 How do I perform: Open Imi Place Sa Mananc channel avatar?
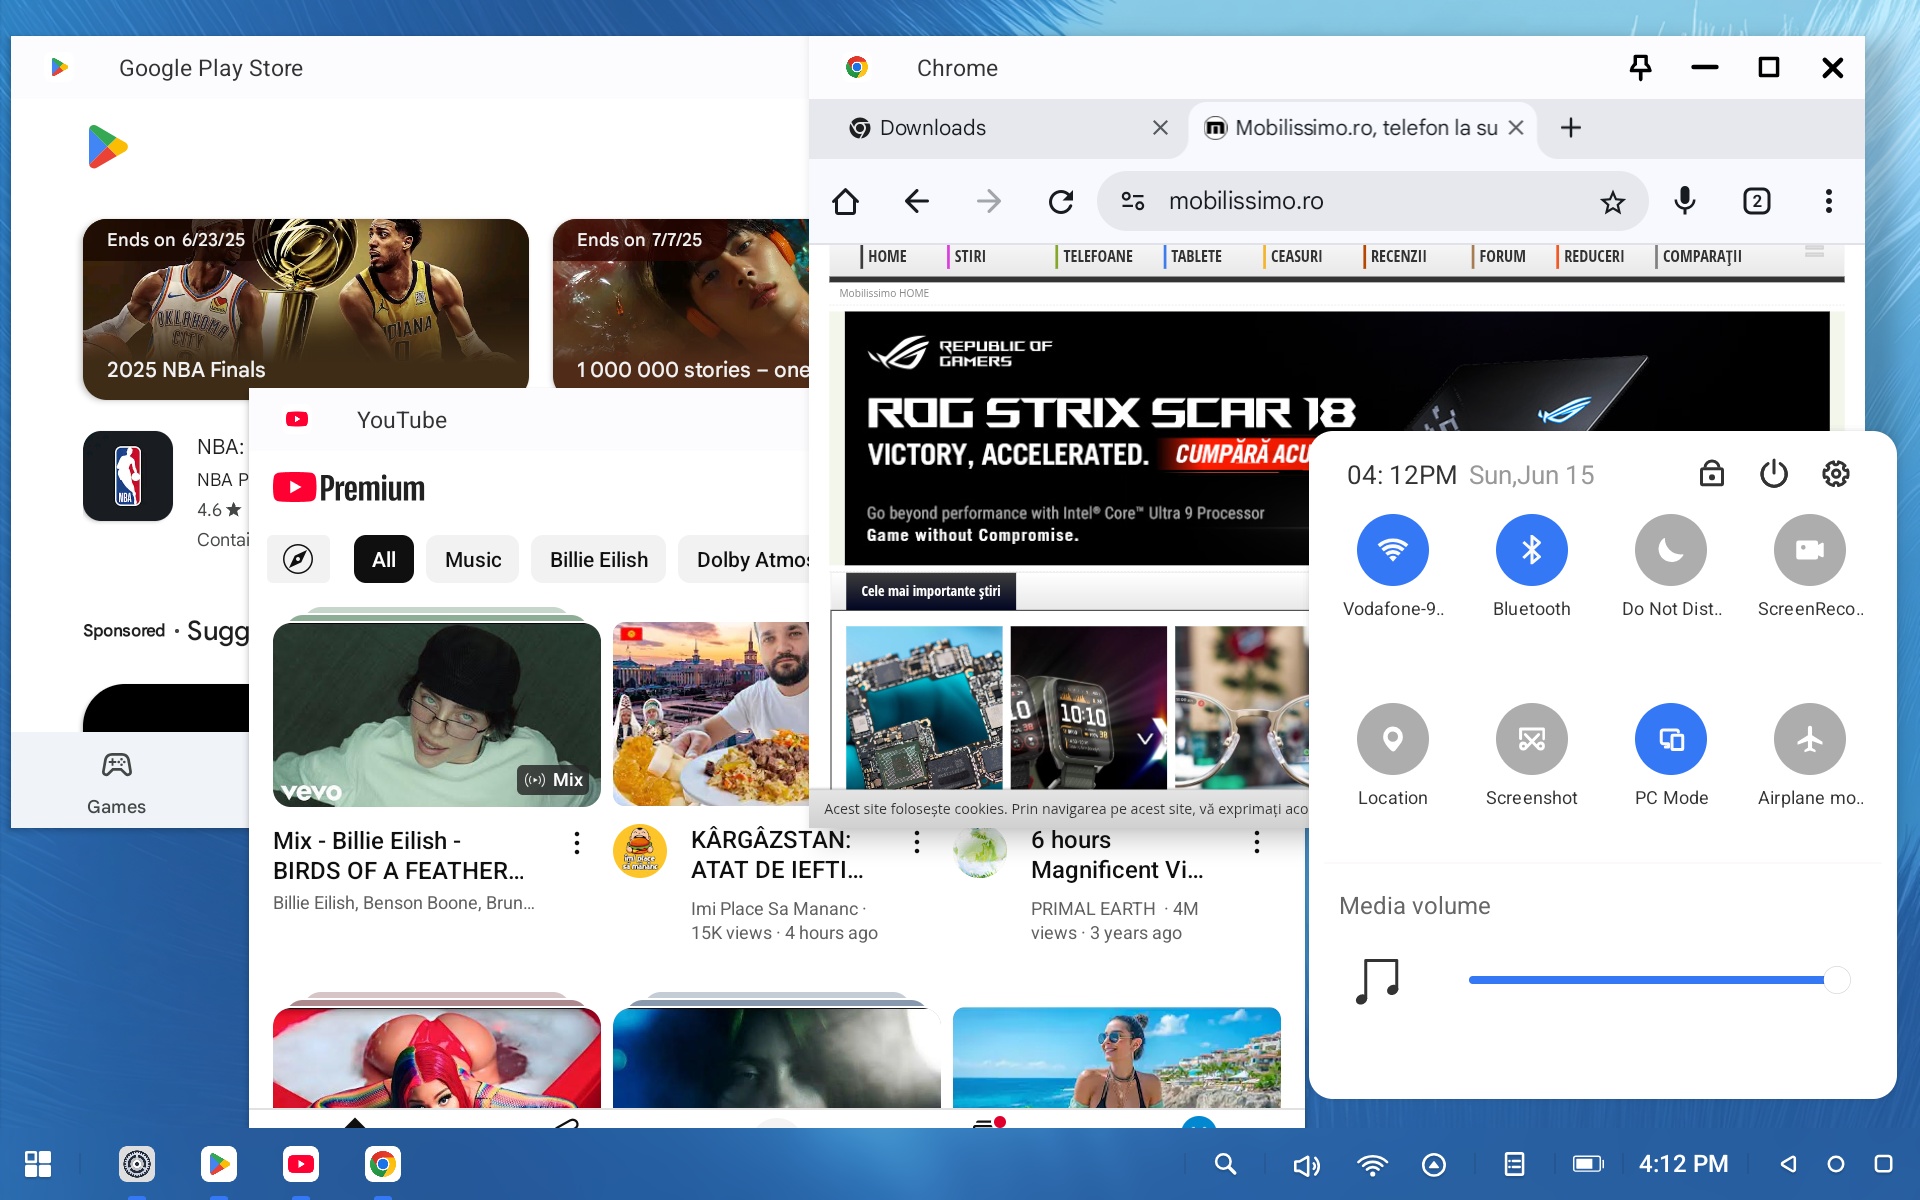click(x=640, y=850)
